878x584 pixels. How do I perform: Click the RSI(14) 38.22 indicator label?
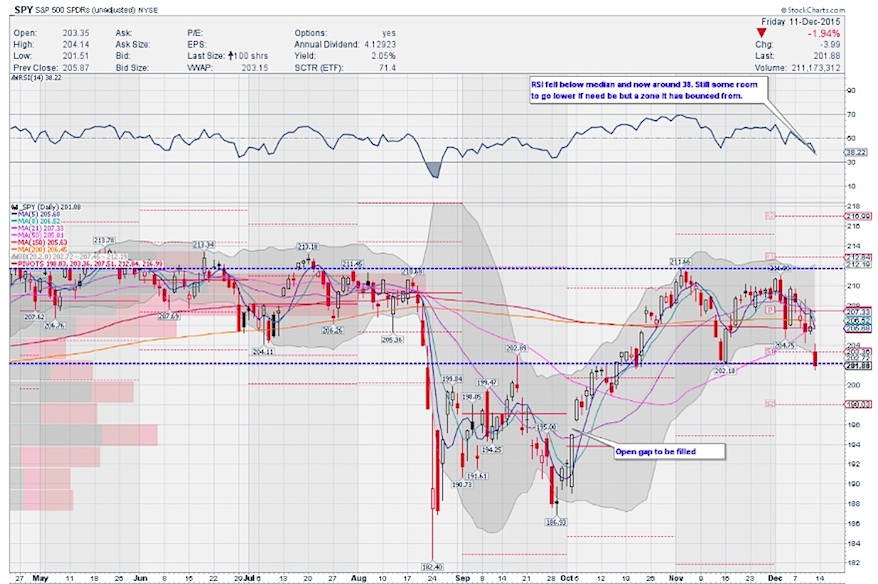pyautogui.click(x=37, y=78)
